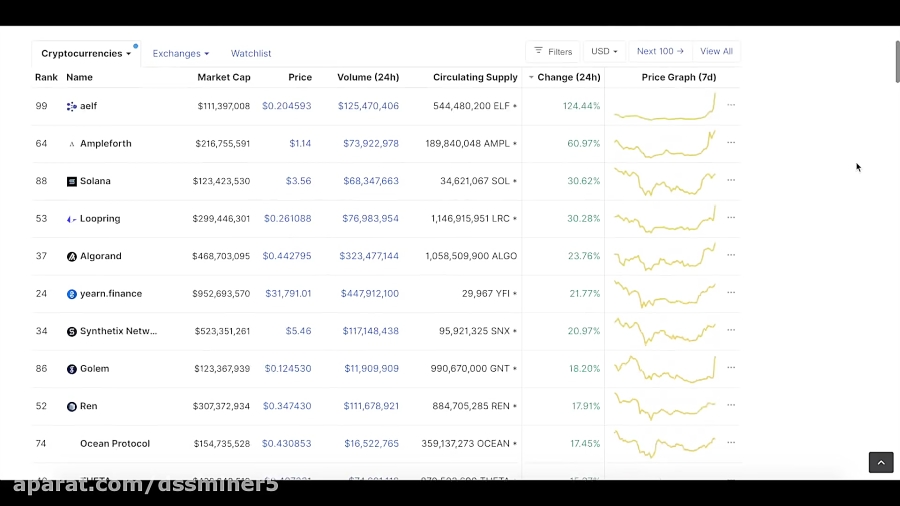Open more options for Ampleforth row

click(x=731, y=142)
